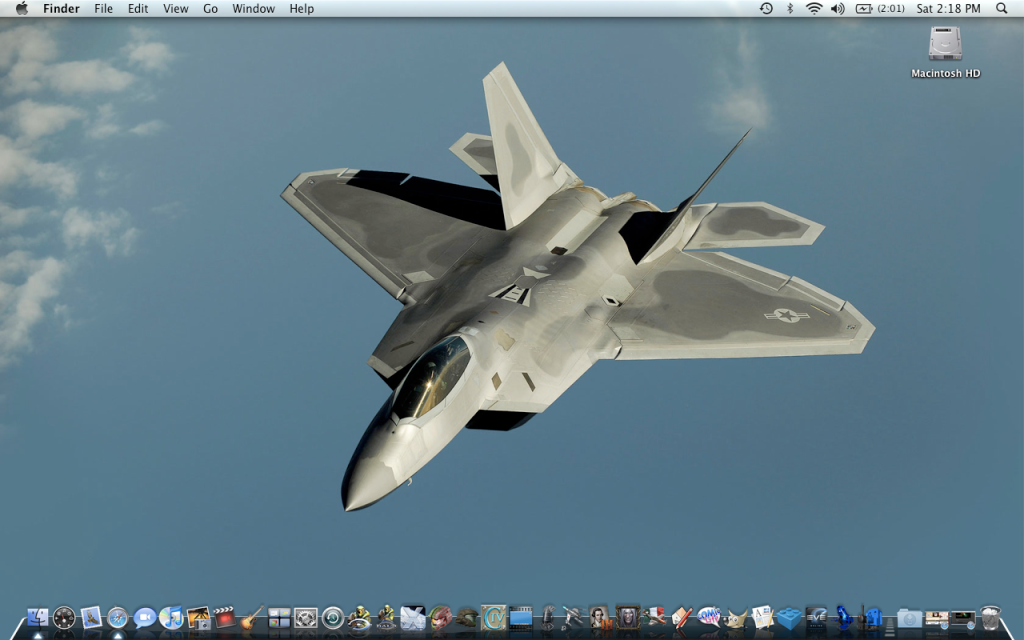Open the Trash in the dock
Screen dimensions: 1024x640
click(990, 618)
